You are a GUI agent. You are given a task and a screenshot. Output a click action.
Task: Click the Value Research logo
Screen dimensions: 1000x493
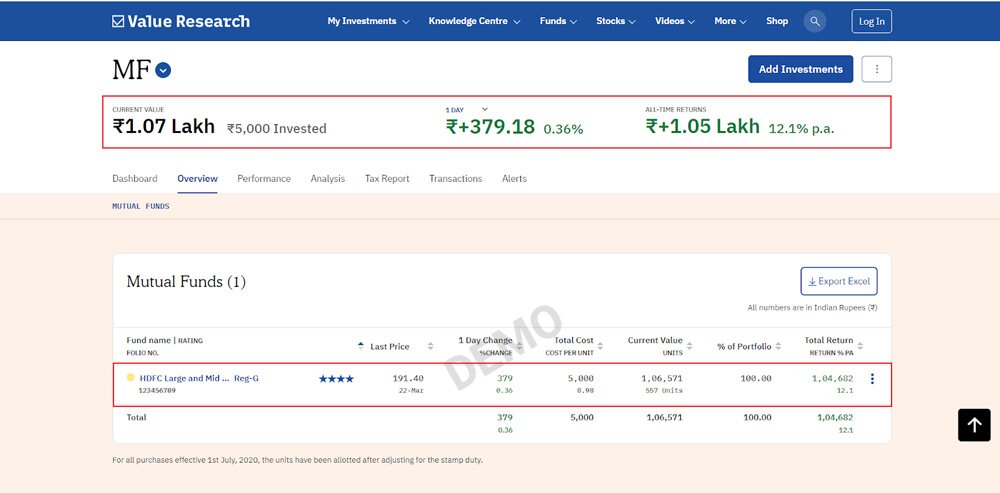point(181,21)
